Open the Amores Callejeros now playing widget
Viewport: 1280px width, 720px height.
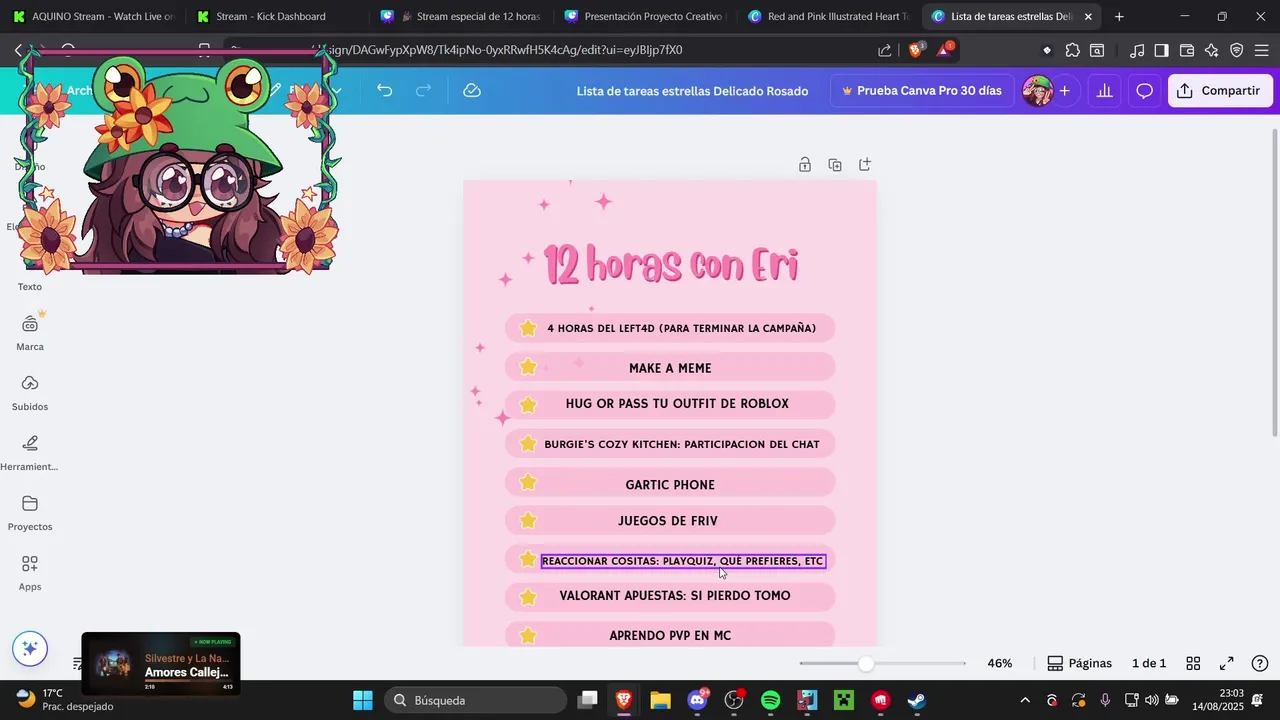click(161, 663)
